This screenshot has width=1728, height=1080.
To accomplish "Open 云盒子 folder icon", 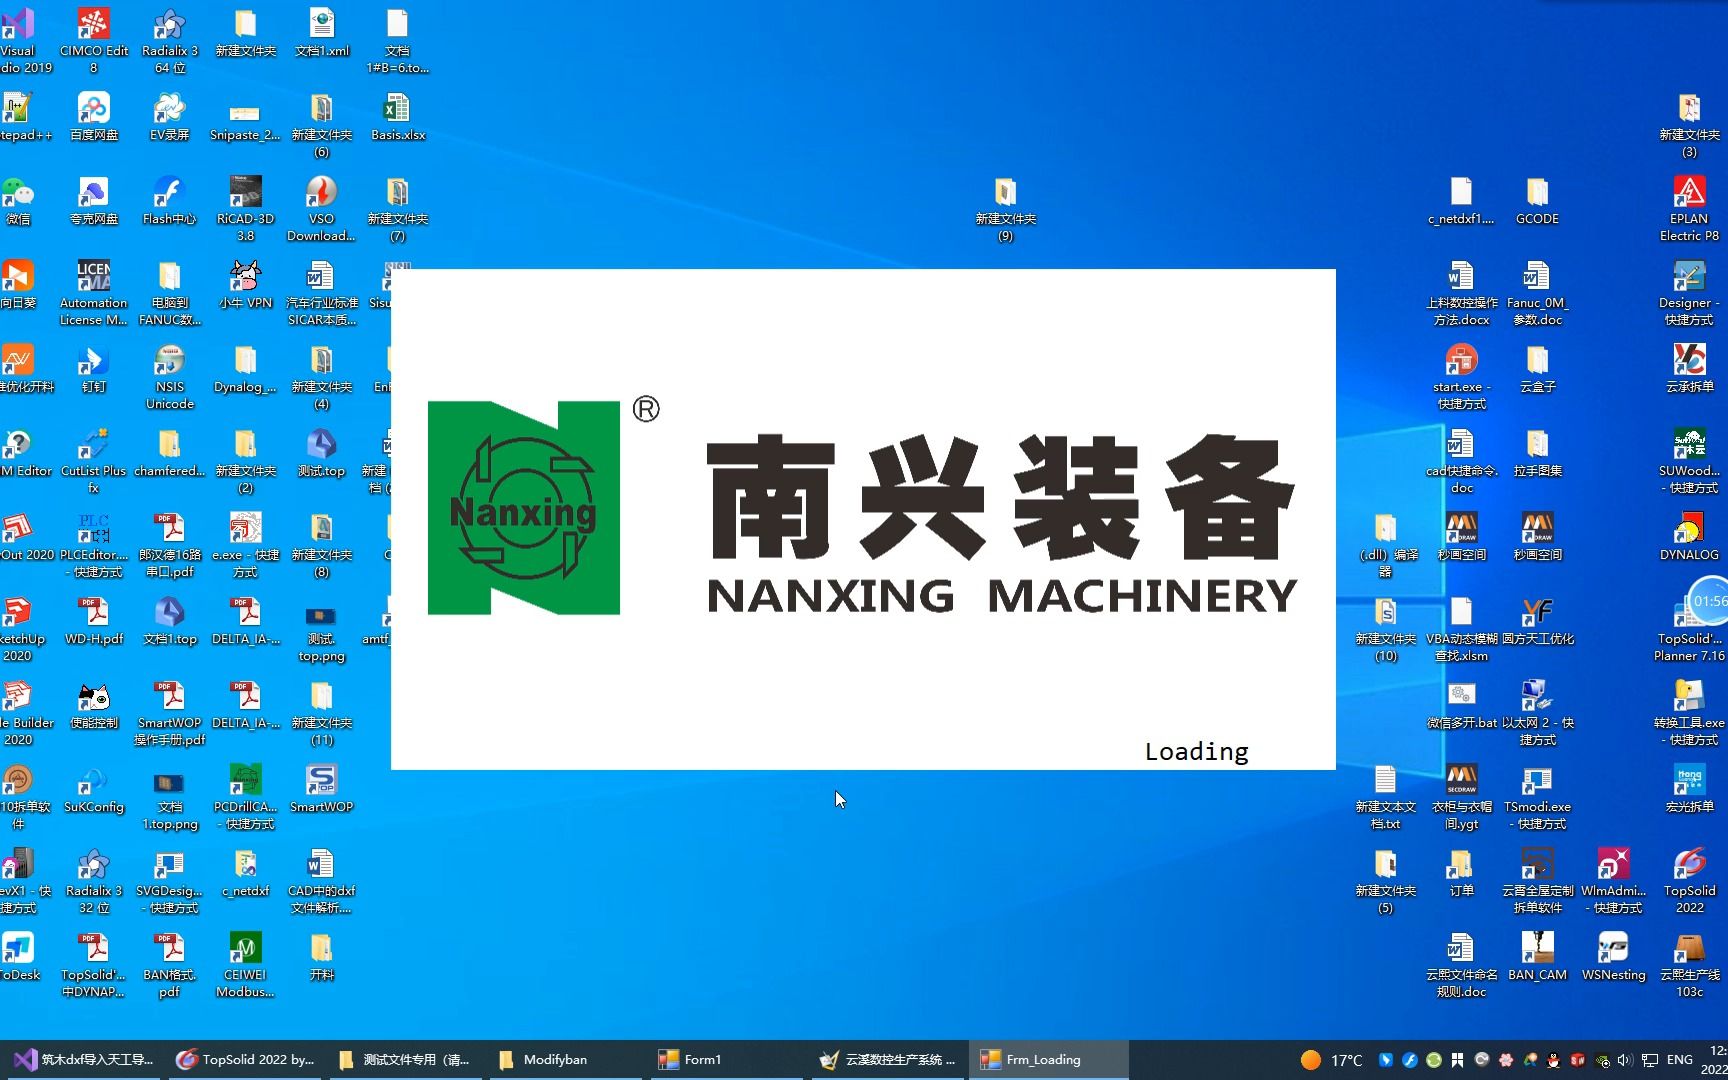I will click(1538, 368).
